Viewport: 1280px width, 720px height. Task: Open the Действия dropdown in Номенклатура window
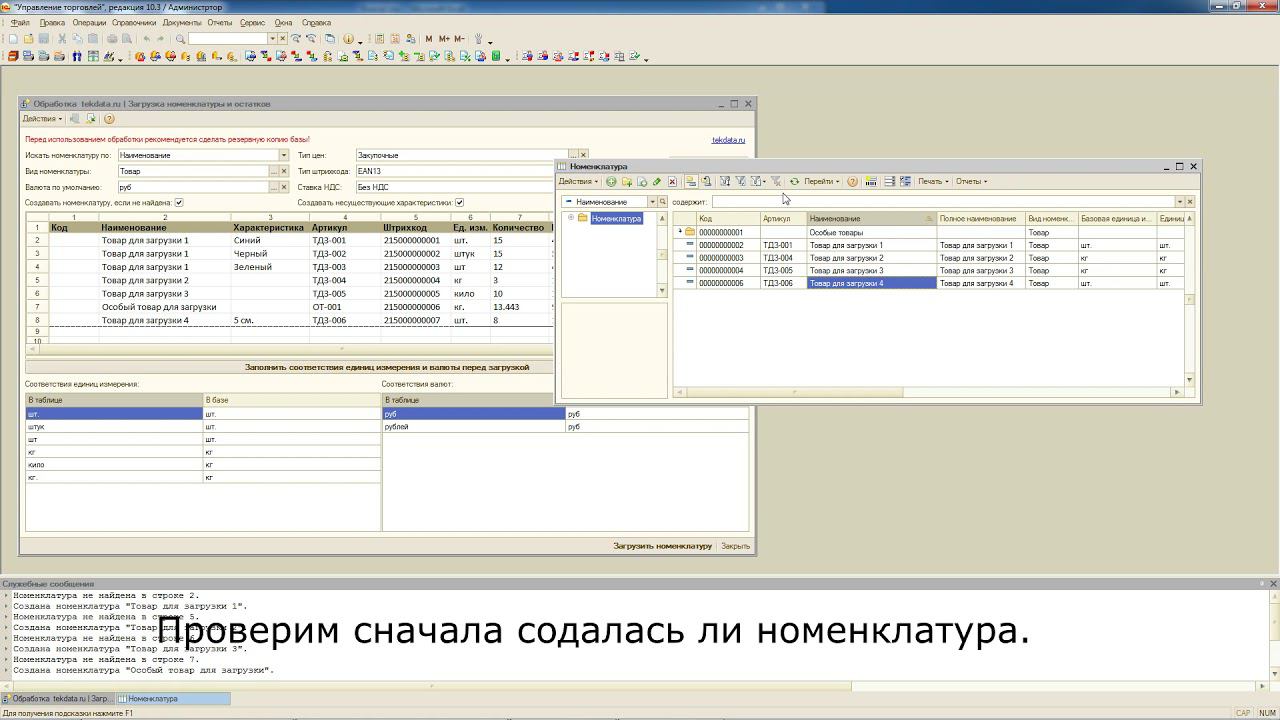pos(578,182)
